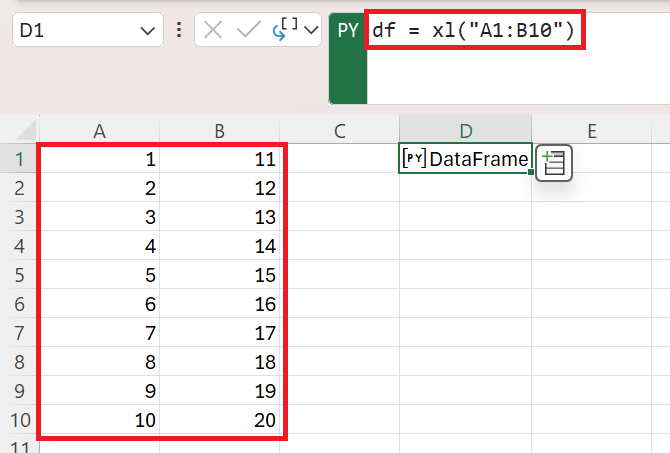Click the Select All corner of the grid

tap(19, 130)
